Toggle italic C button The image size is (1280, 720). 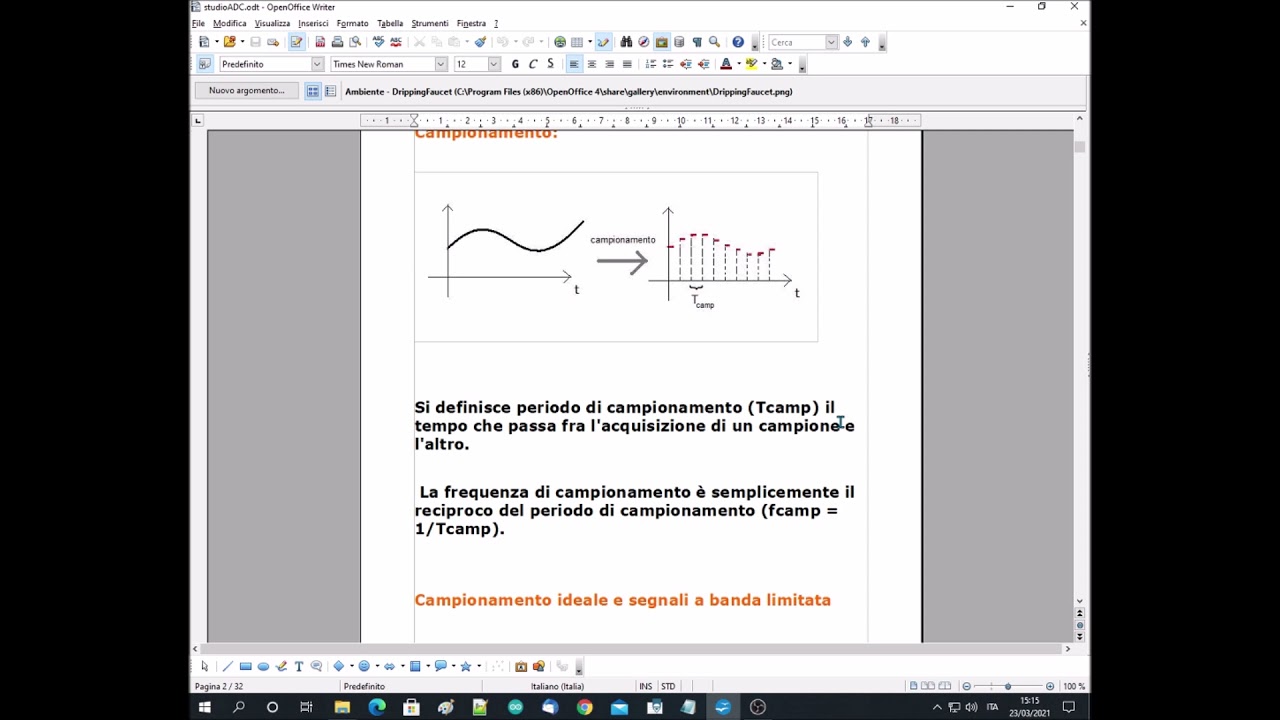click(533, 64)
